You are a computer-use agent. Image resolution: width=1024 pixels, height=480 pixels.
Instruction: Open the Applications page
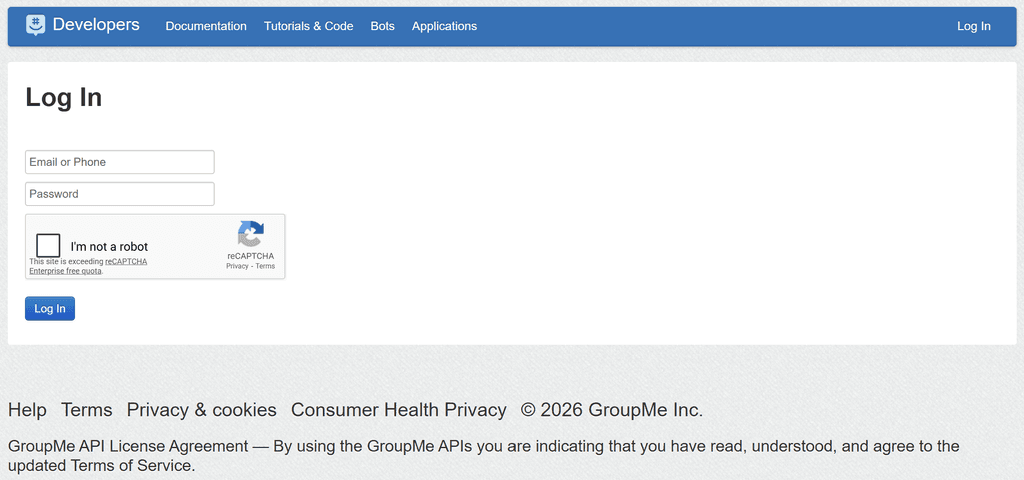444,26
